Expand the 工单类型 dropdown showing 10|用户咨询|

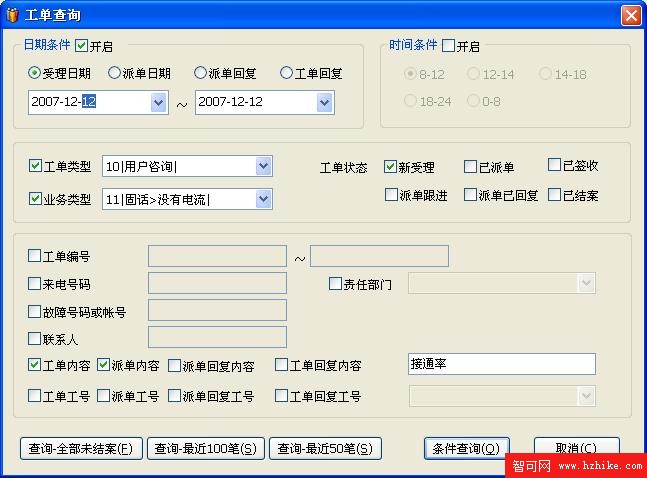pyautogui.click(x=263, y=166)
